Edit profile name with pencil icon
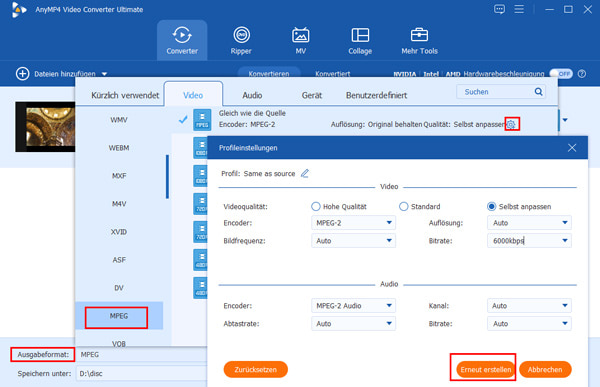 [305, 173]
